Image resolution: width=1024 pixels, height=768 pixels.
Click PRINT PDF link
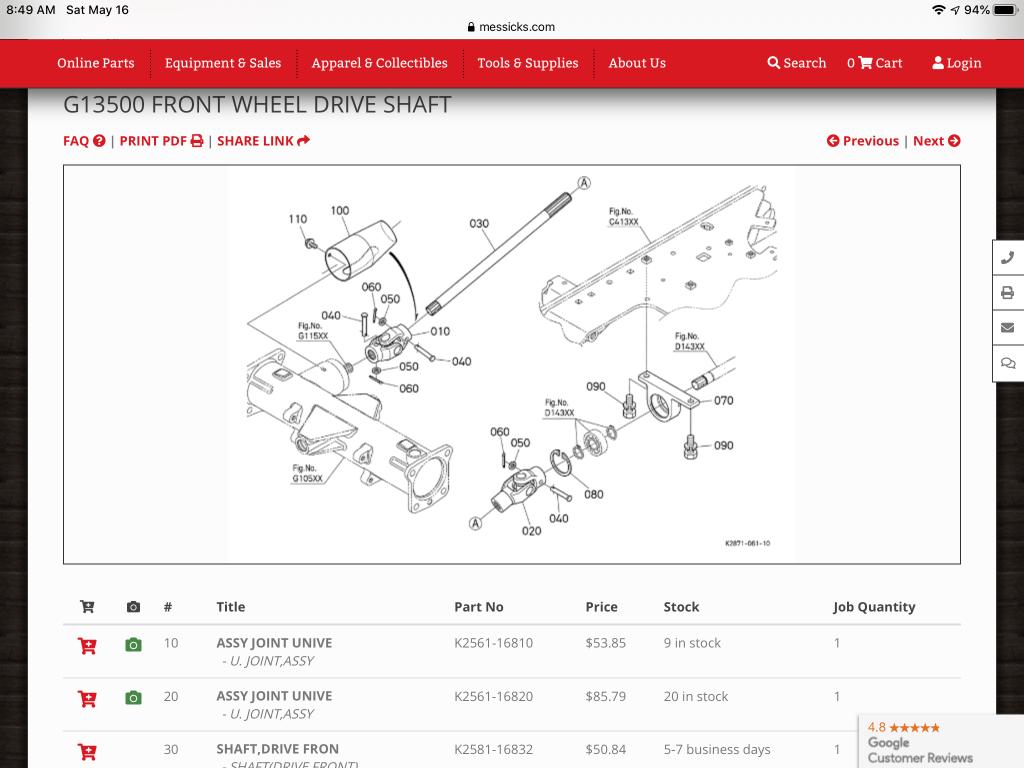pos(161,141)
